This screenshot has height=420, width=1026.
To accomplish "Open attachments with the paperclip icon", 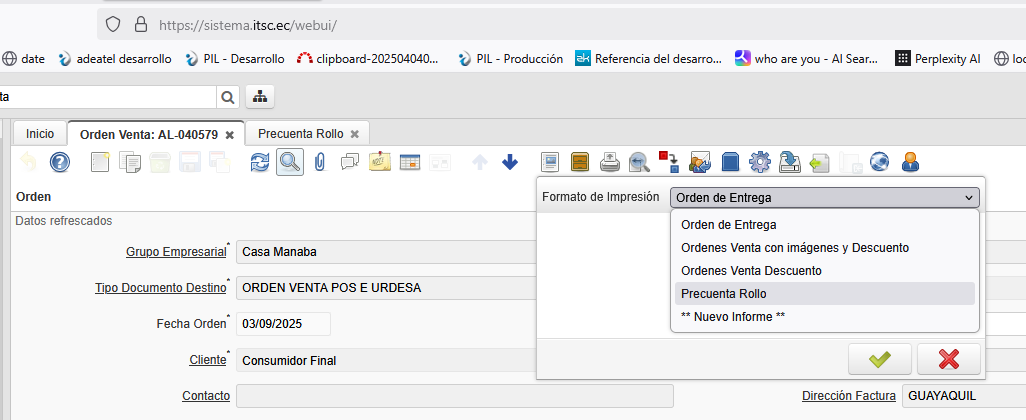I will point(320,162).
